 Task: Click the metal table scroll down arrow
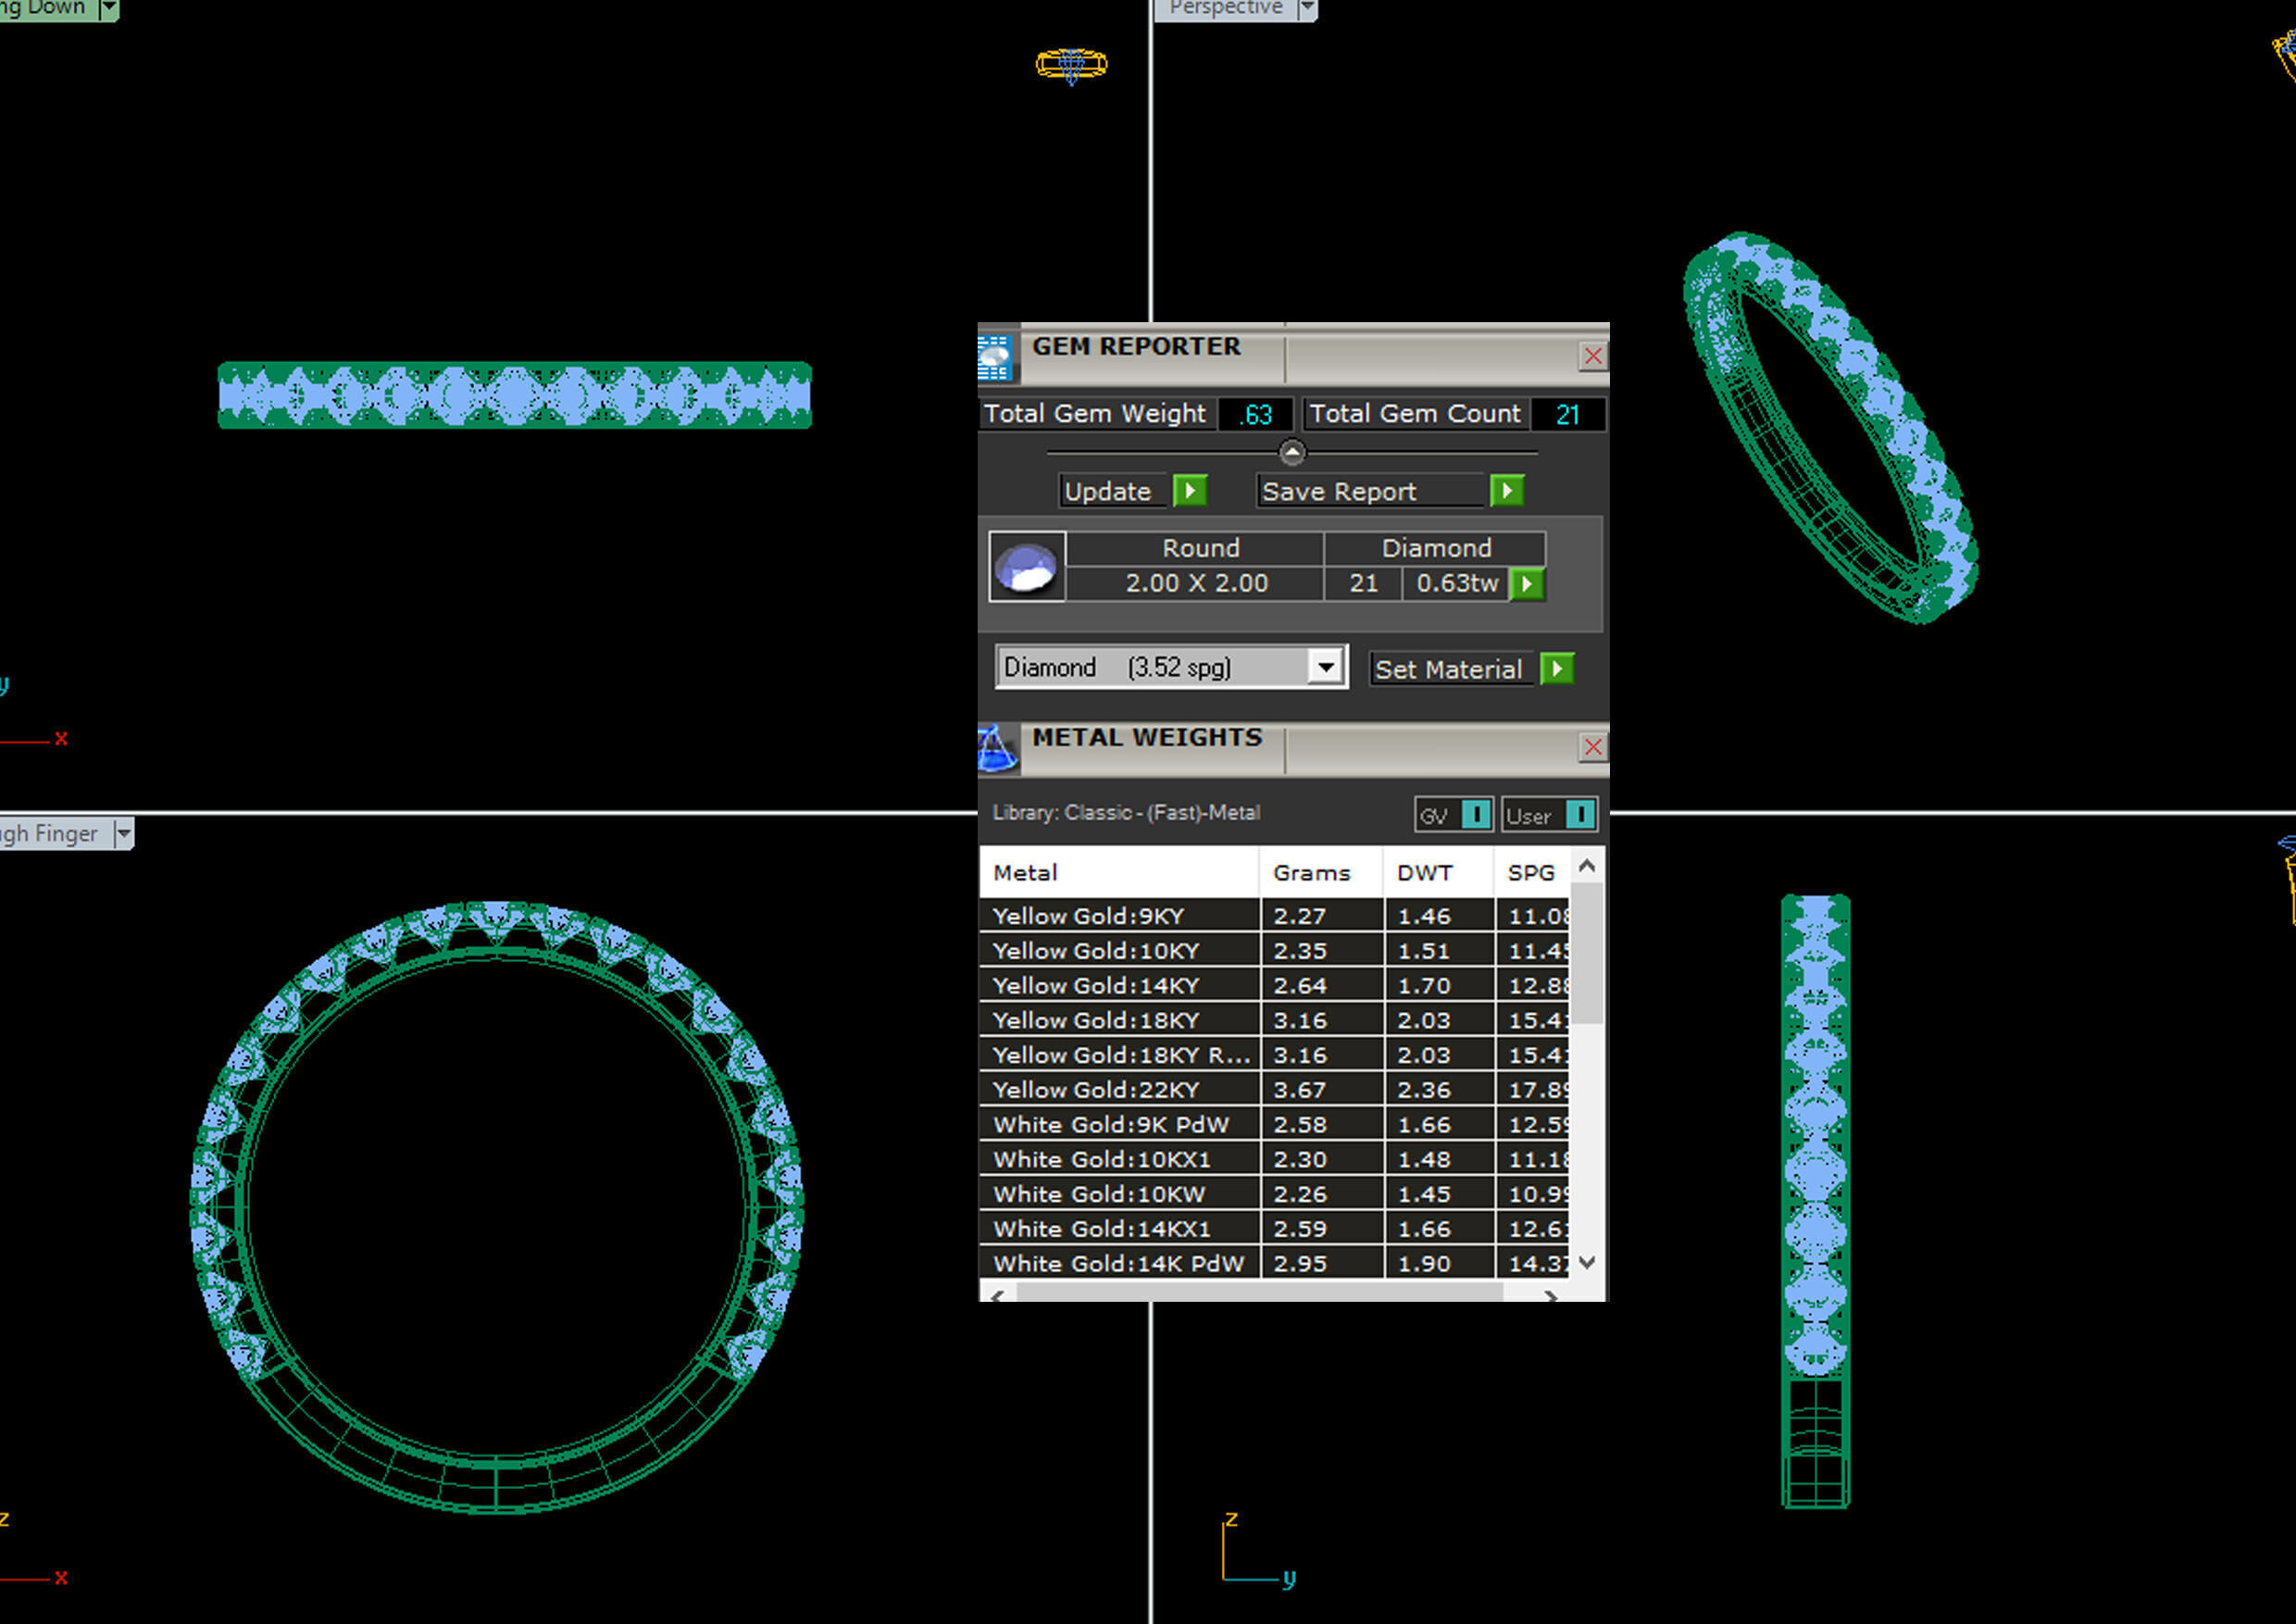click(1587, 1263)
